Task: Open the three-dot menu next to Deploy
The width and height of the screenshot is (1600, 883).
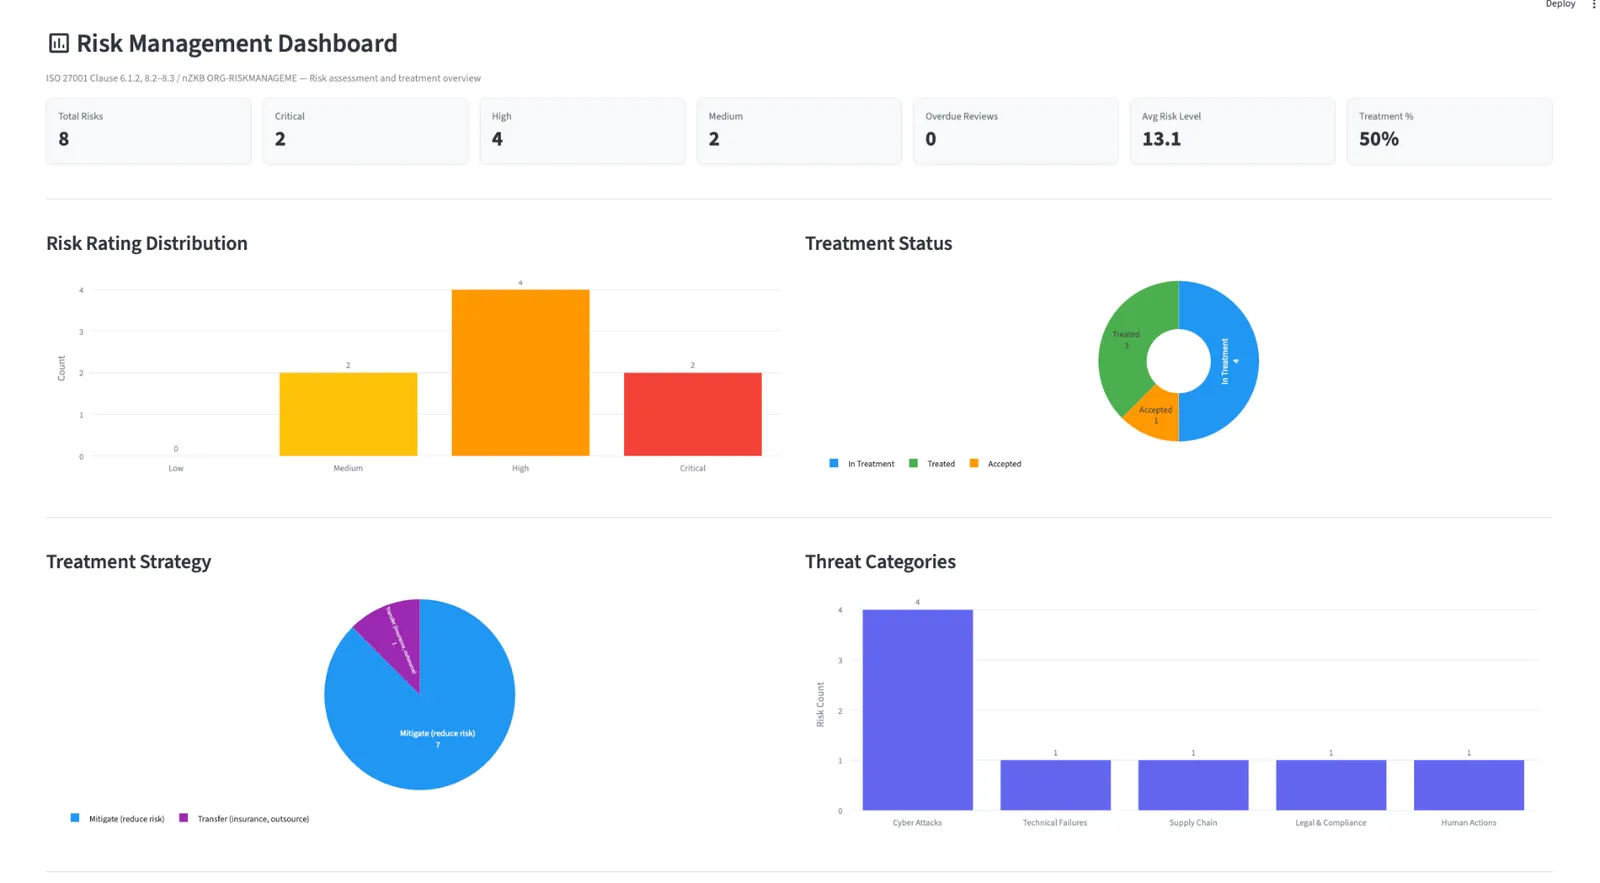Action: (x=1594, y=5)
